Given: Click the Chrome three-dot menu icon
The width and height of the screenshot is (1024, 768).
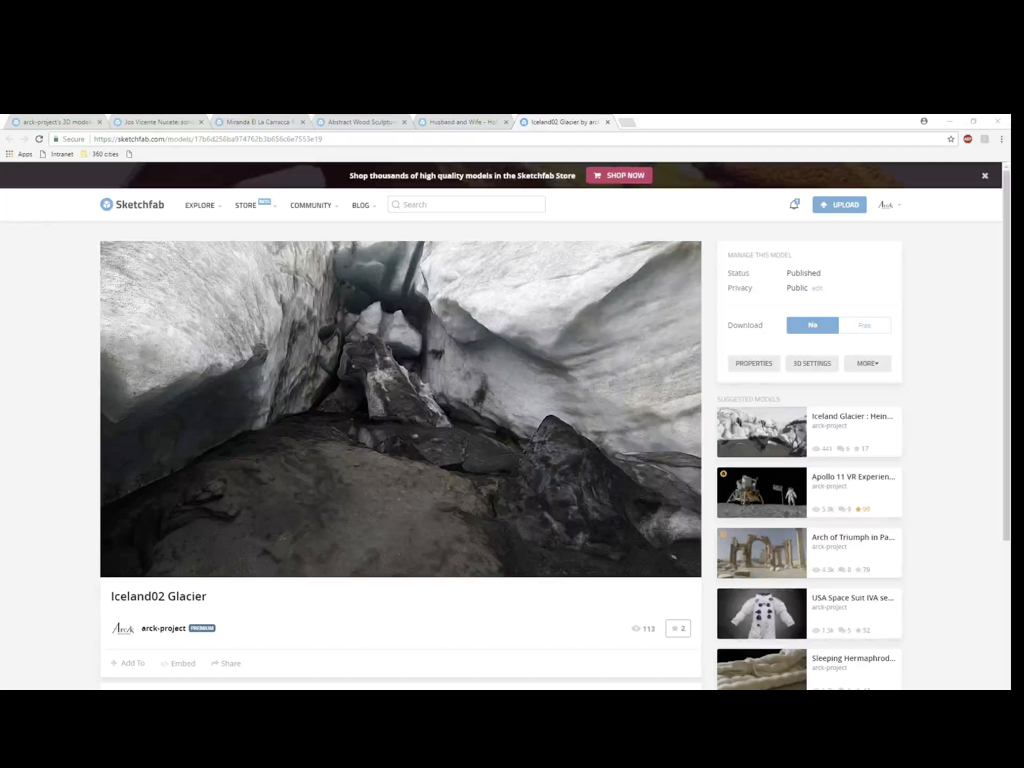Looking at the screenshot, I should coord(1001,139).
